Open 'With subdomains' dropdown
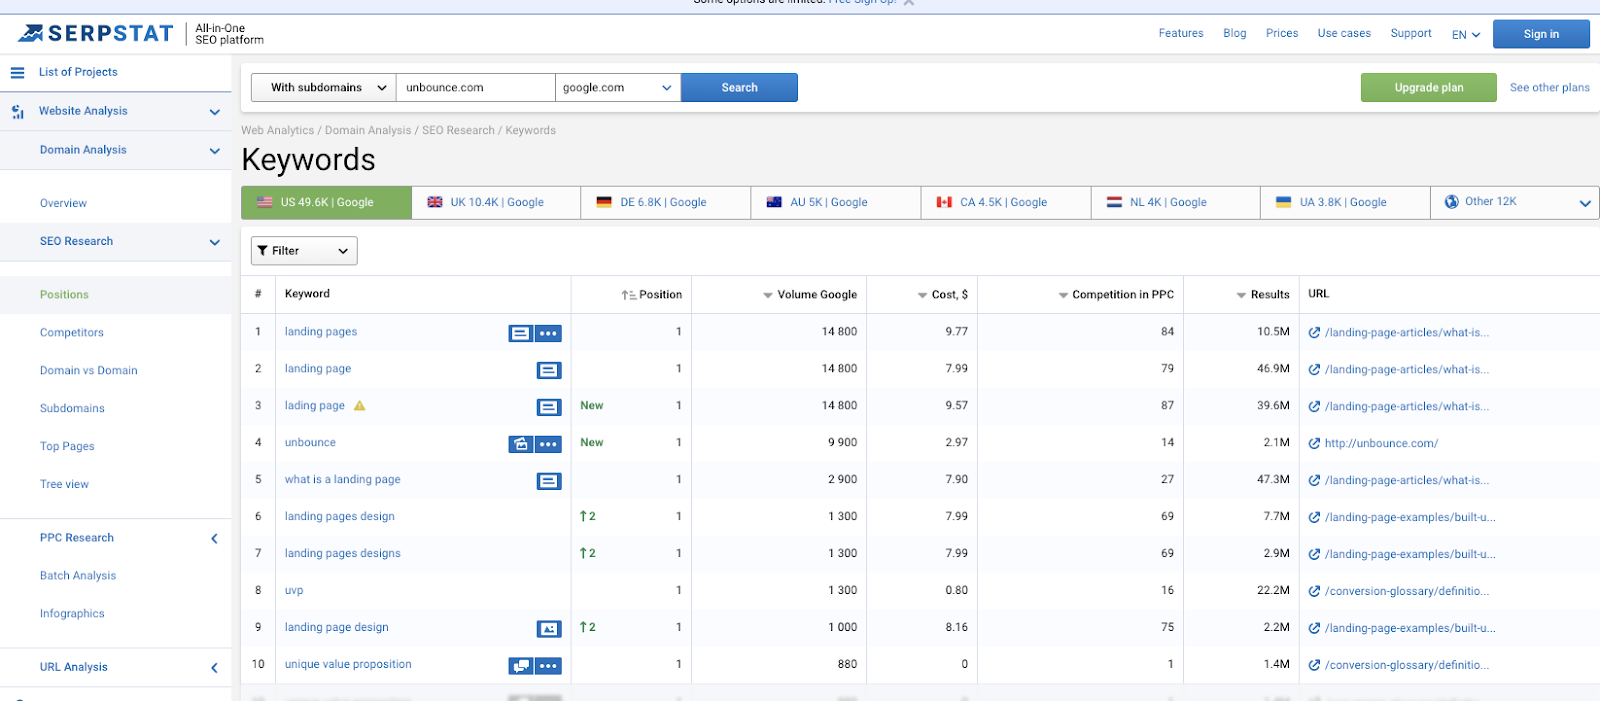Image resolution: width=1600 pixels, height=701 pixels. (x=324, y=88)
